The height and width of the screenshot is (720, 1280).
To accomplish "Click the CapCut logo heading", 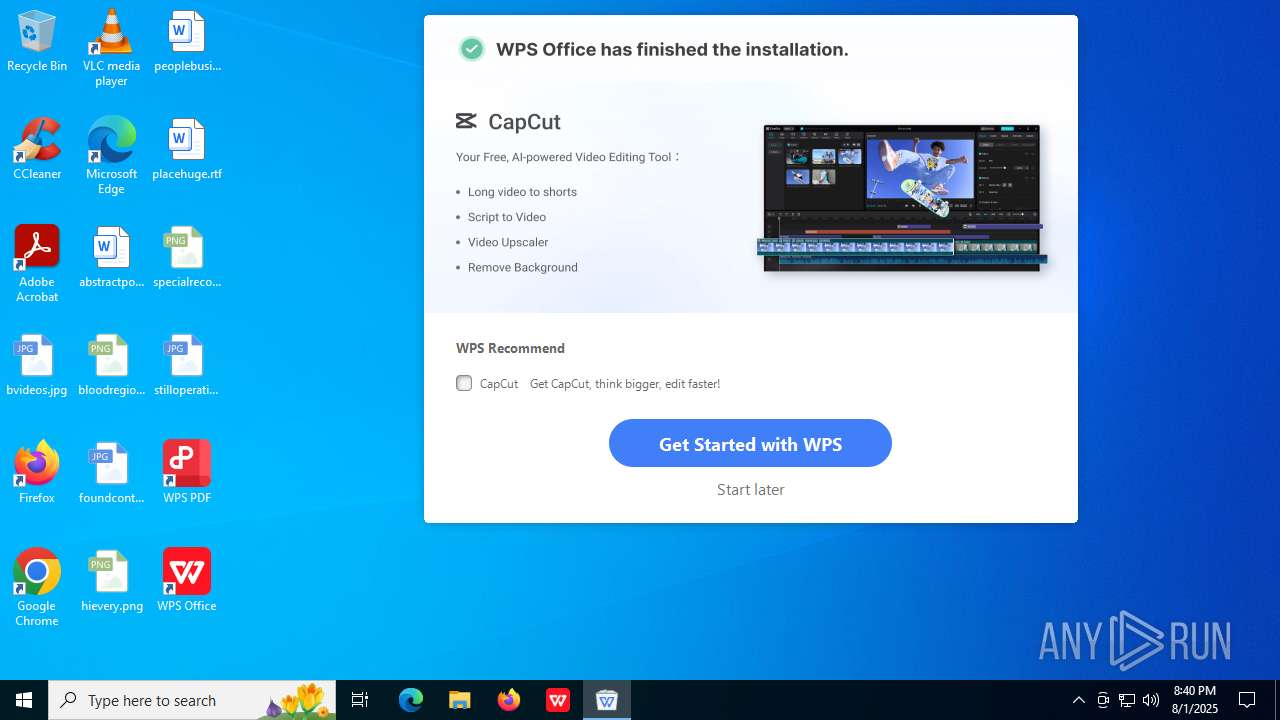I will (x=508, y=122).
